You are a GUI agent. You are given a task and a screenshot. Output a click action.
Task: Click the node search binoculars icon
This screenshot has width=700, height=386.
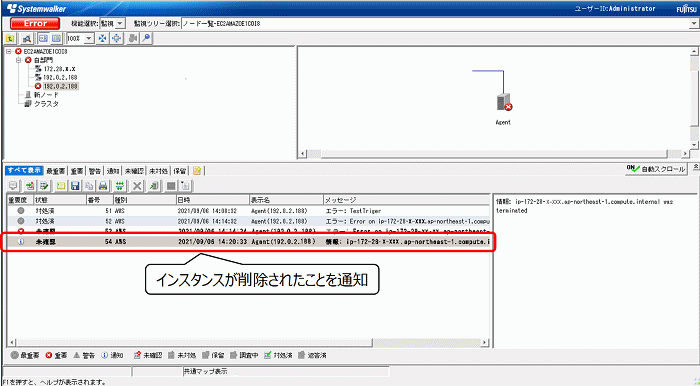26,38
